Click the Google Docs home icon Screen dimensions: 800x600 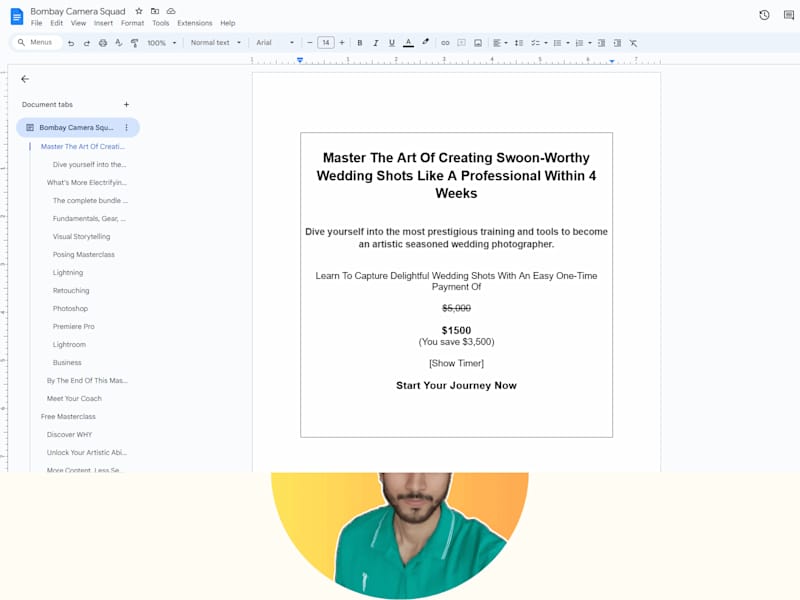(x=17, y=16)
